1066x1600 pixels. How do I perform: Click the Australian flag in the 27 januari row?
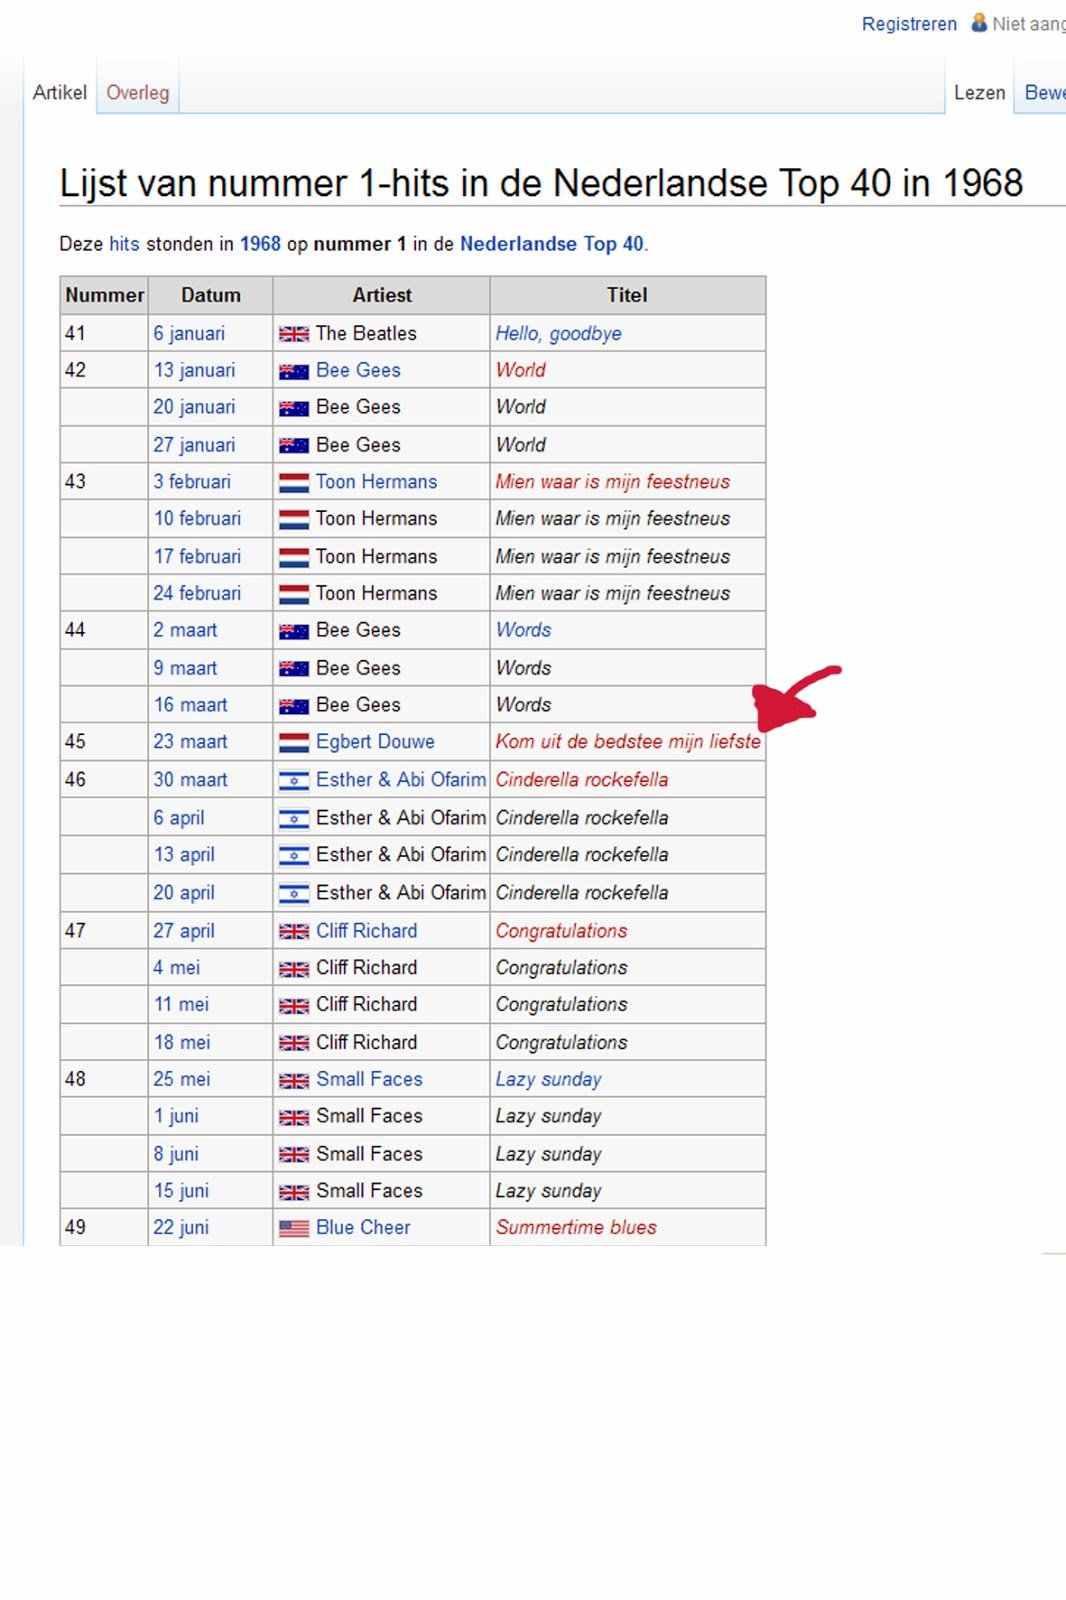(x=294, y=446)
